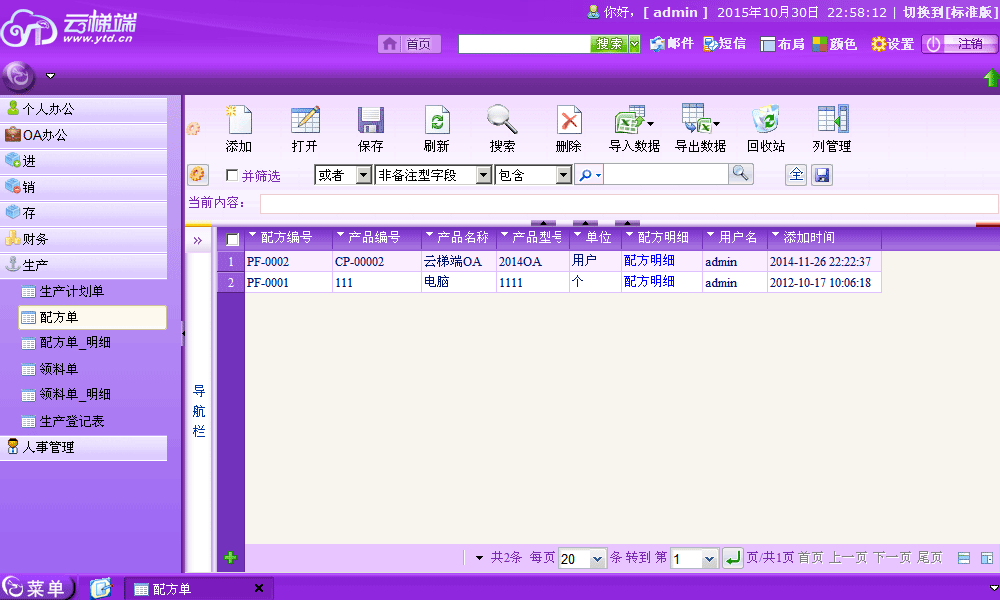The image size is (1000, 600).
Task: Close the 配方单 tab
Action: tap(259, 588)
